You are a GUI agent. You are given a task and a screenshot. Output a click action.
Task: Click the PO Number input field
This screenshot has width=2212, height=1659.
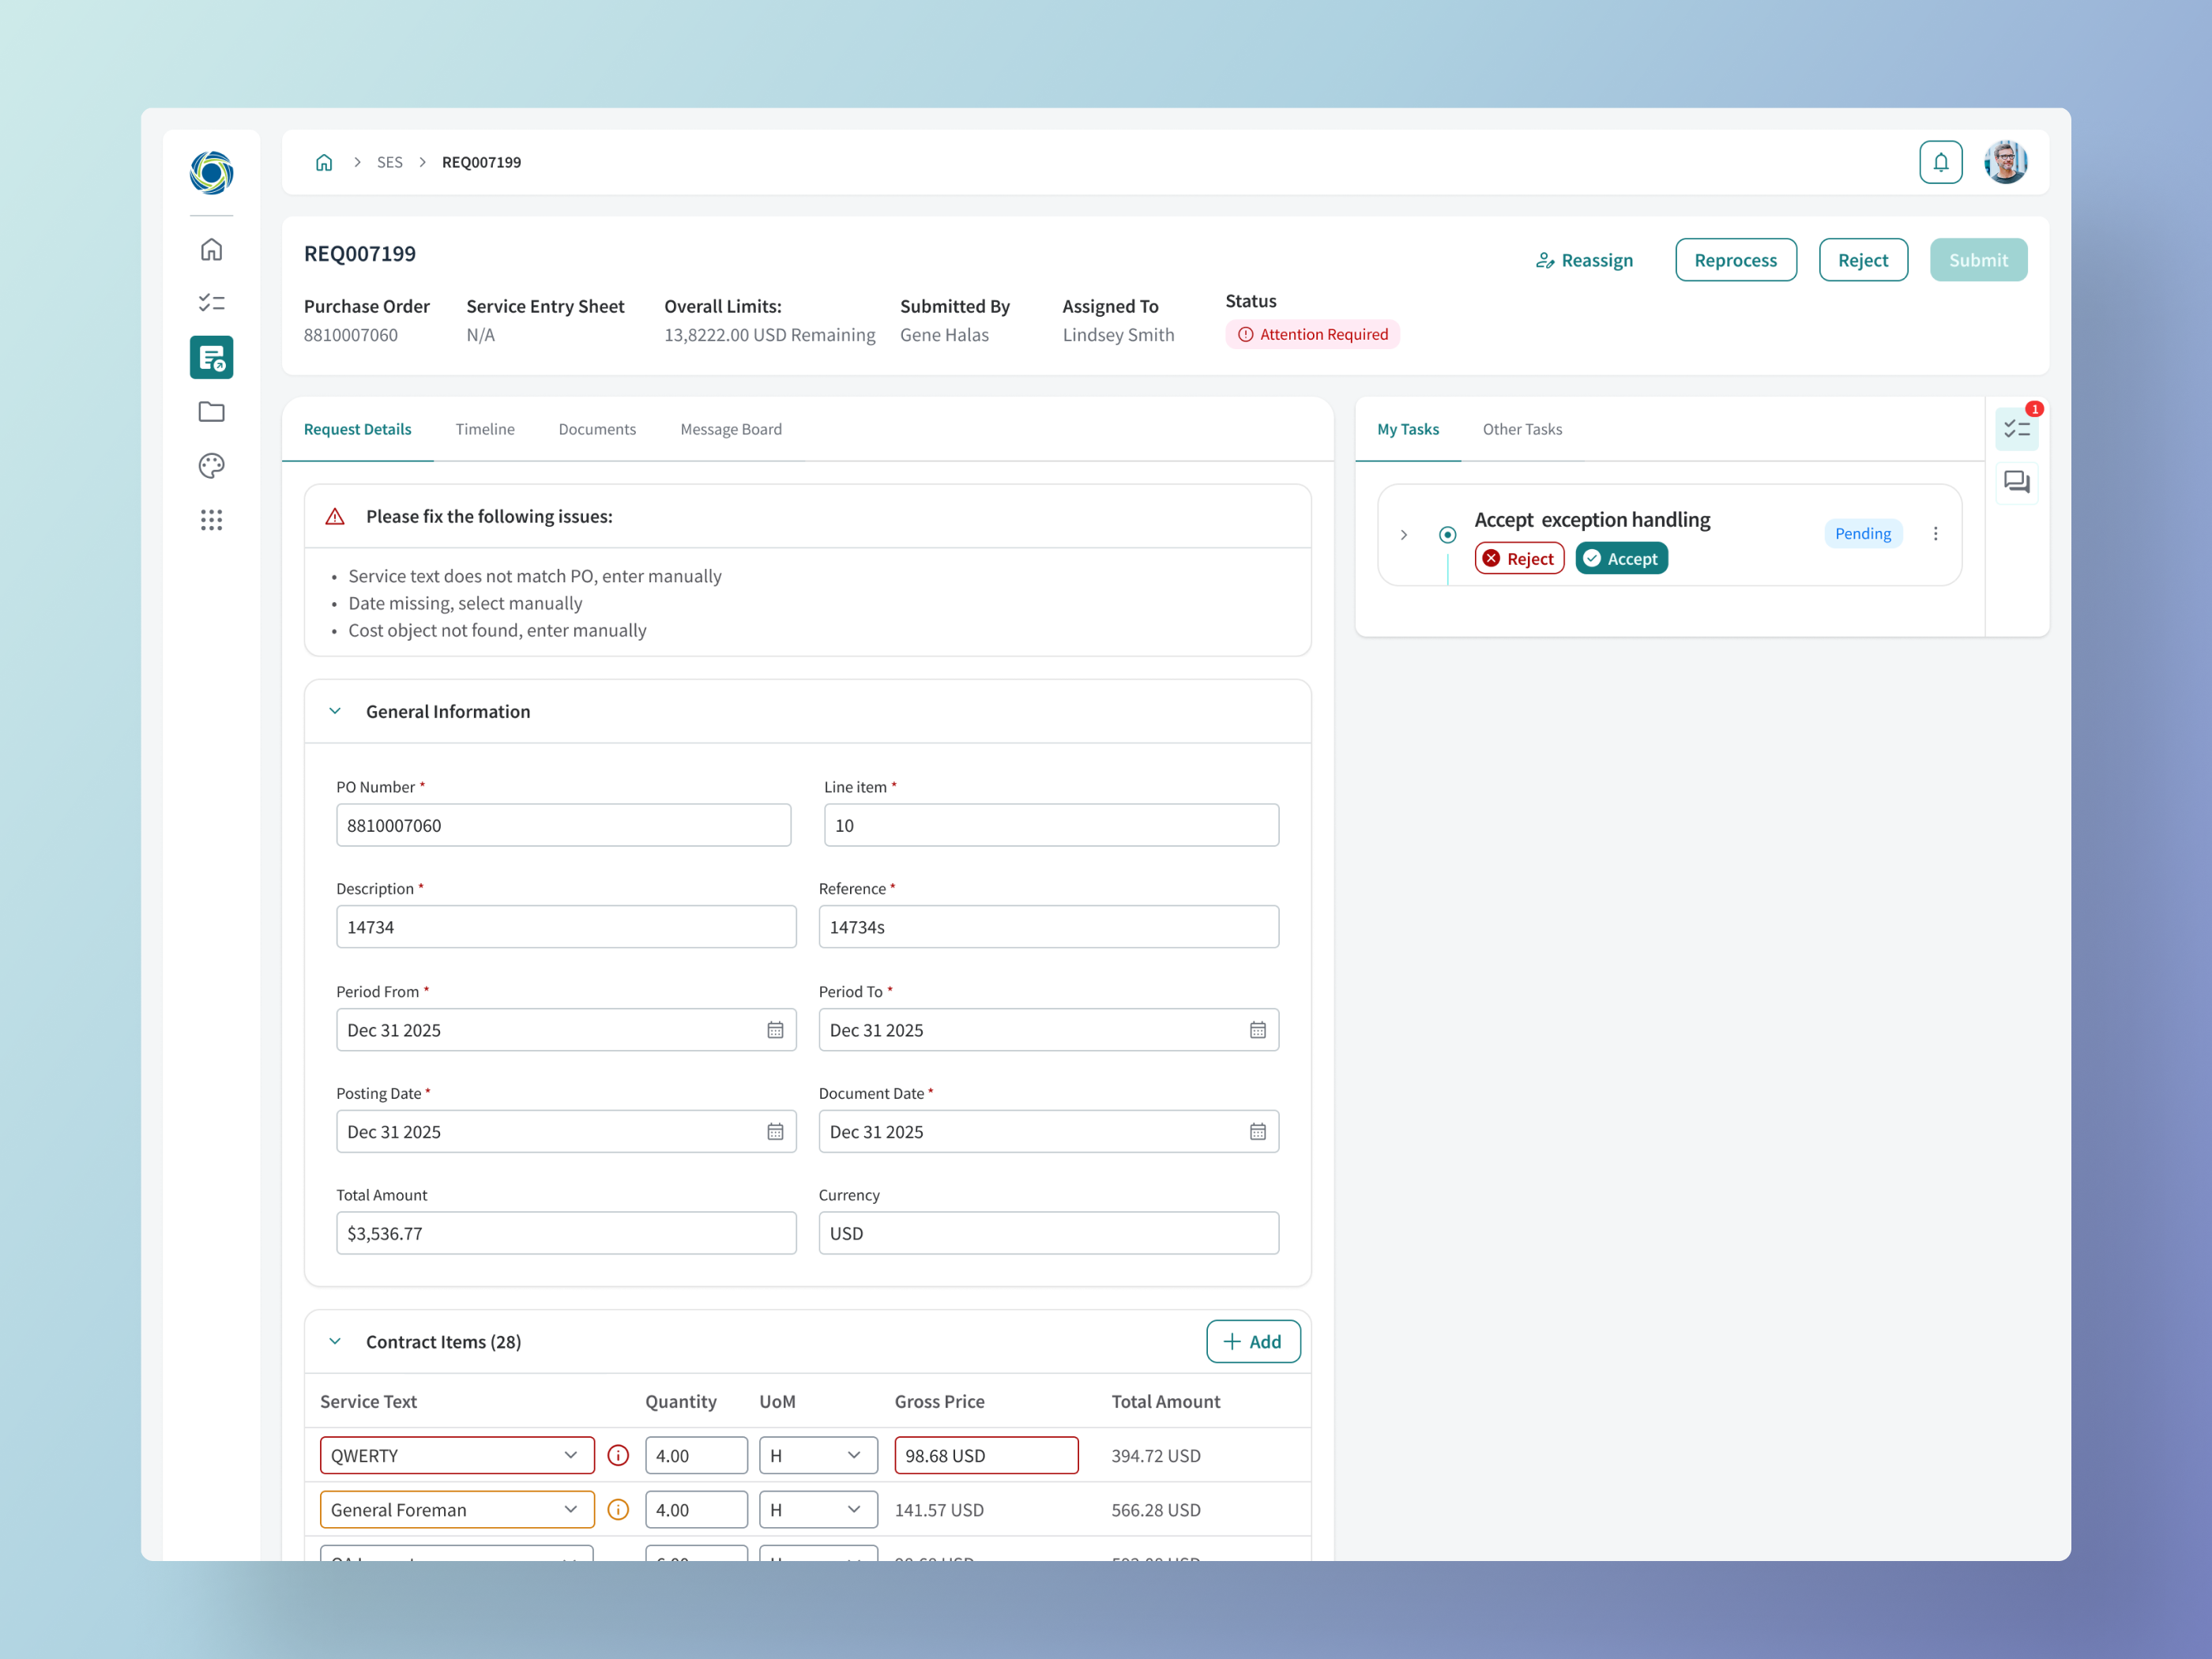coord(563,825)
